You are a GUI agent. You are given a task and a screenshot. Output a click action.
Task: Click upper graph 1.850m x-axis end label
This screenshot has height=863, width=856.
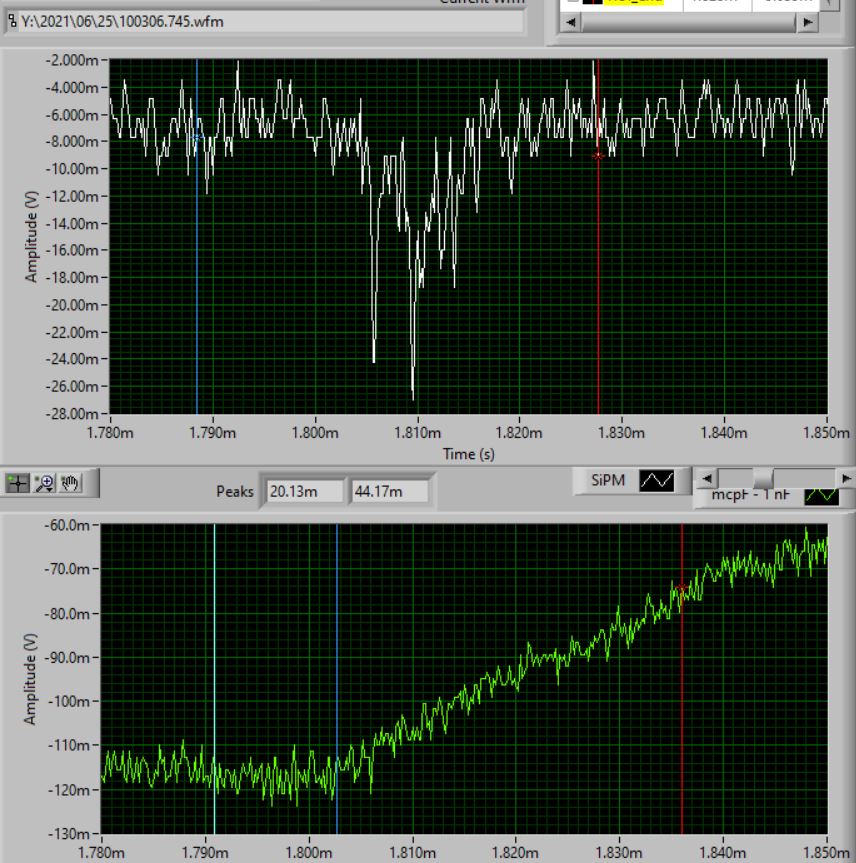pyautogui.click(x=826, y=433)
